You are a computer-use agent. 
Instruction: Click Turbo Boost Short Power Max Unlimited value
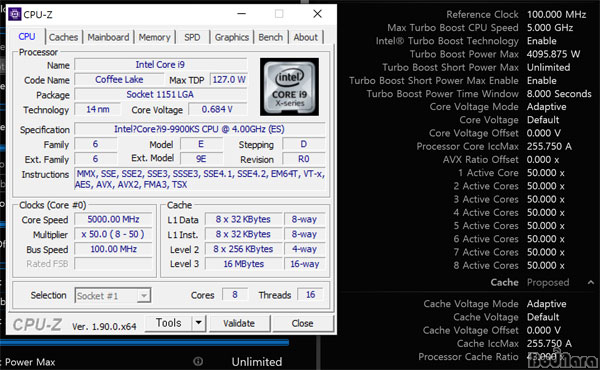pyautogui.click(x=548, y=67)
